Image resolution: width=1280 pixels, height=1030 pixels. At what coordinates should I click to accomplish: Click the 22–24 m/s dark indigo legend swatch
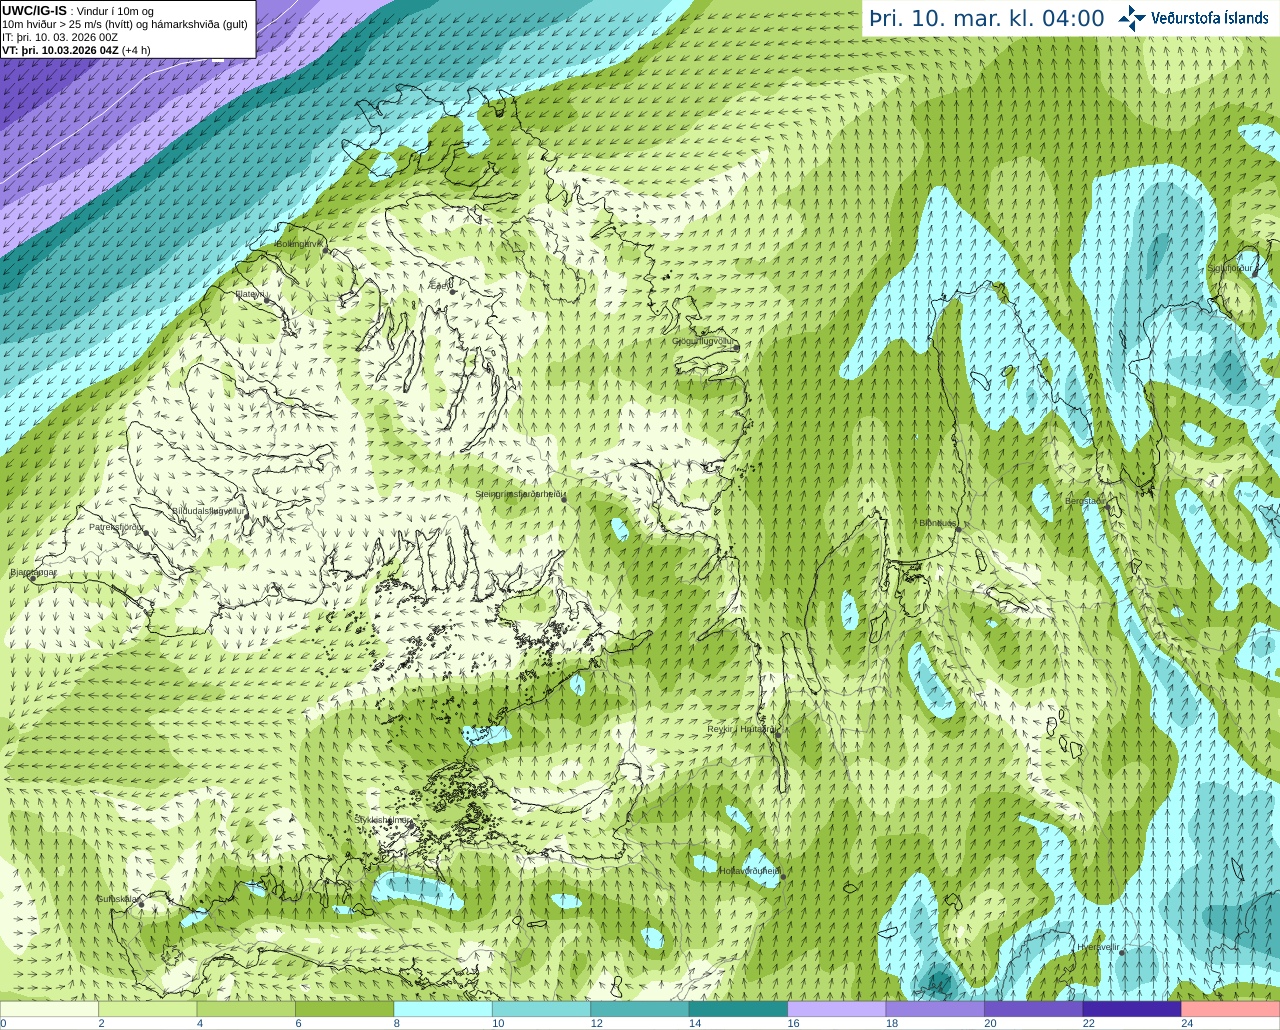pyautogui.click(x=1132, y=1009)
